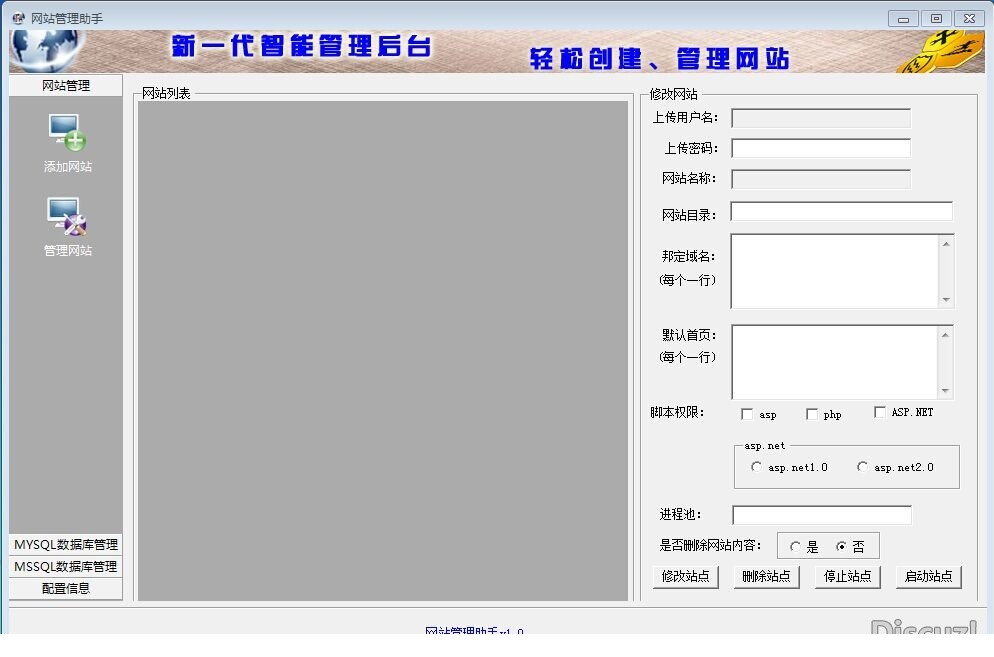994x657 pixels.
Task: Click the up arrow of 邦定域名 scrollbar
Action: pos(946,244)
